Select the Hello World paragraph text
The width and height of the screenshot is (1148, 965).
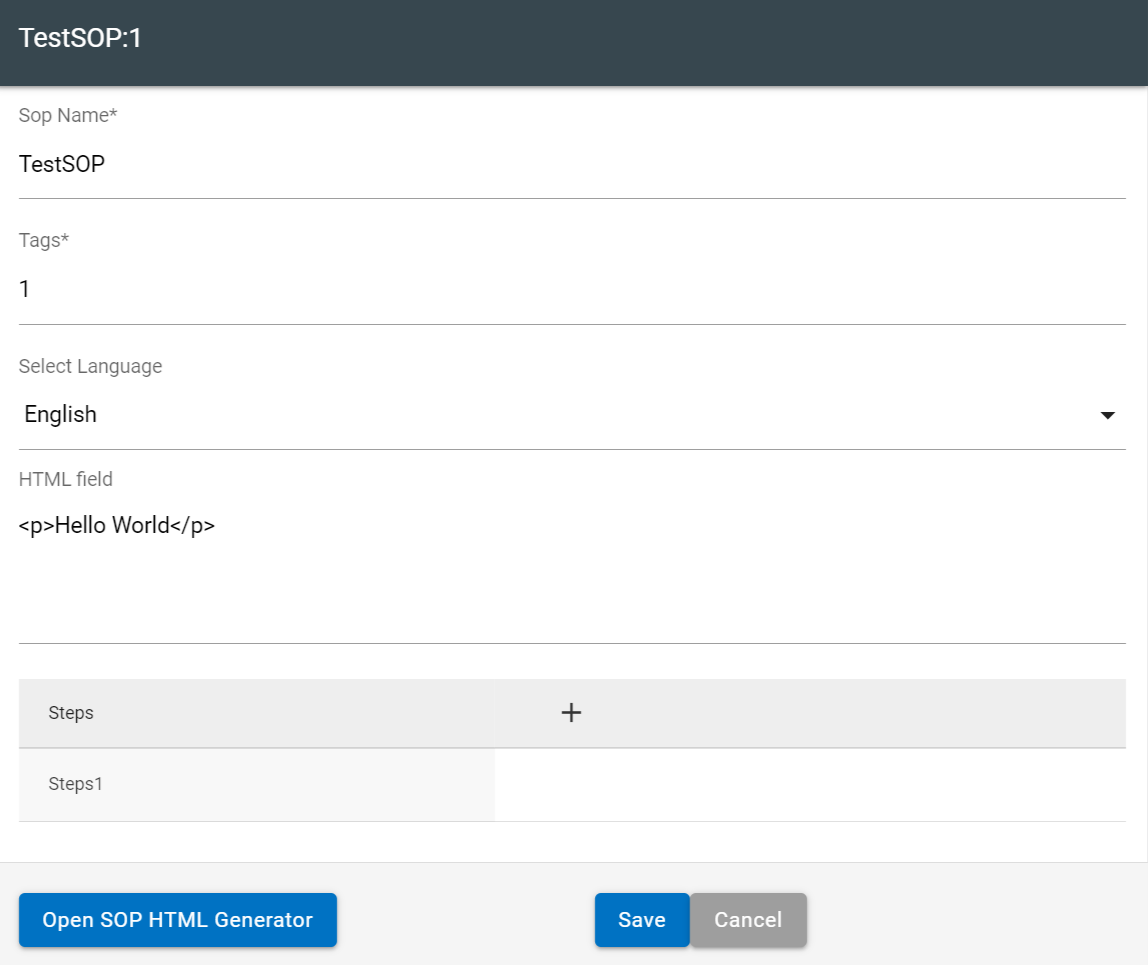tap(116, 525)
